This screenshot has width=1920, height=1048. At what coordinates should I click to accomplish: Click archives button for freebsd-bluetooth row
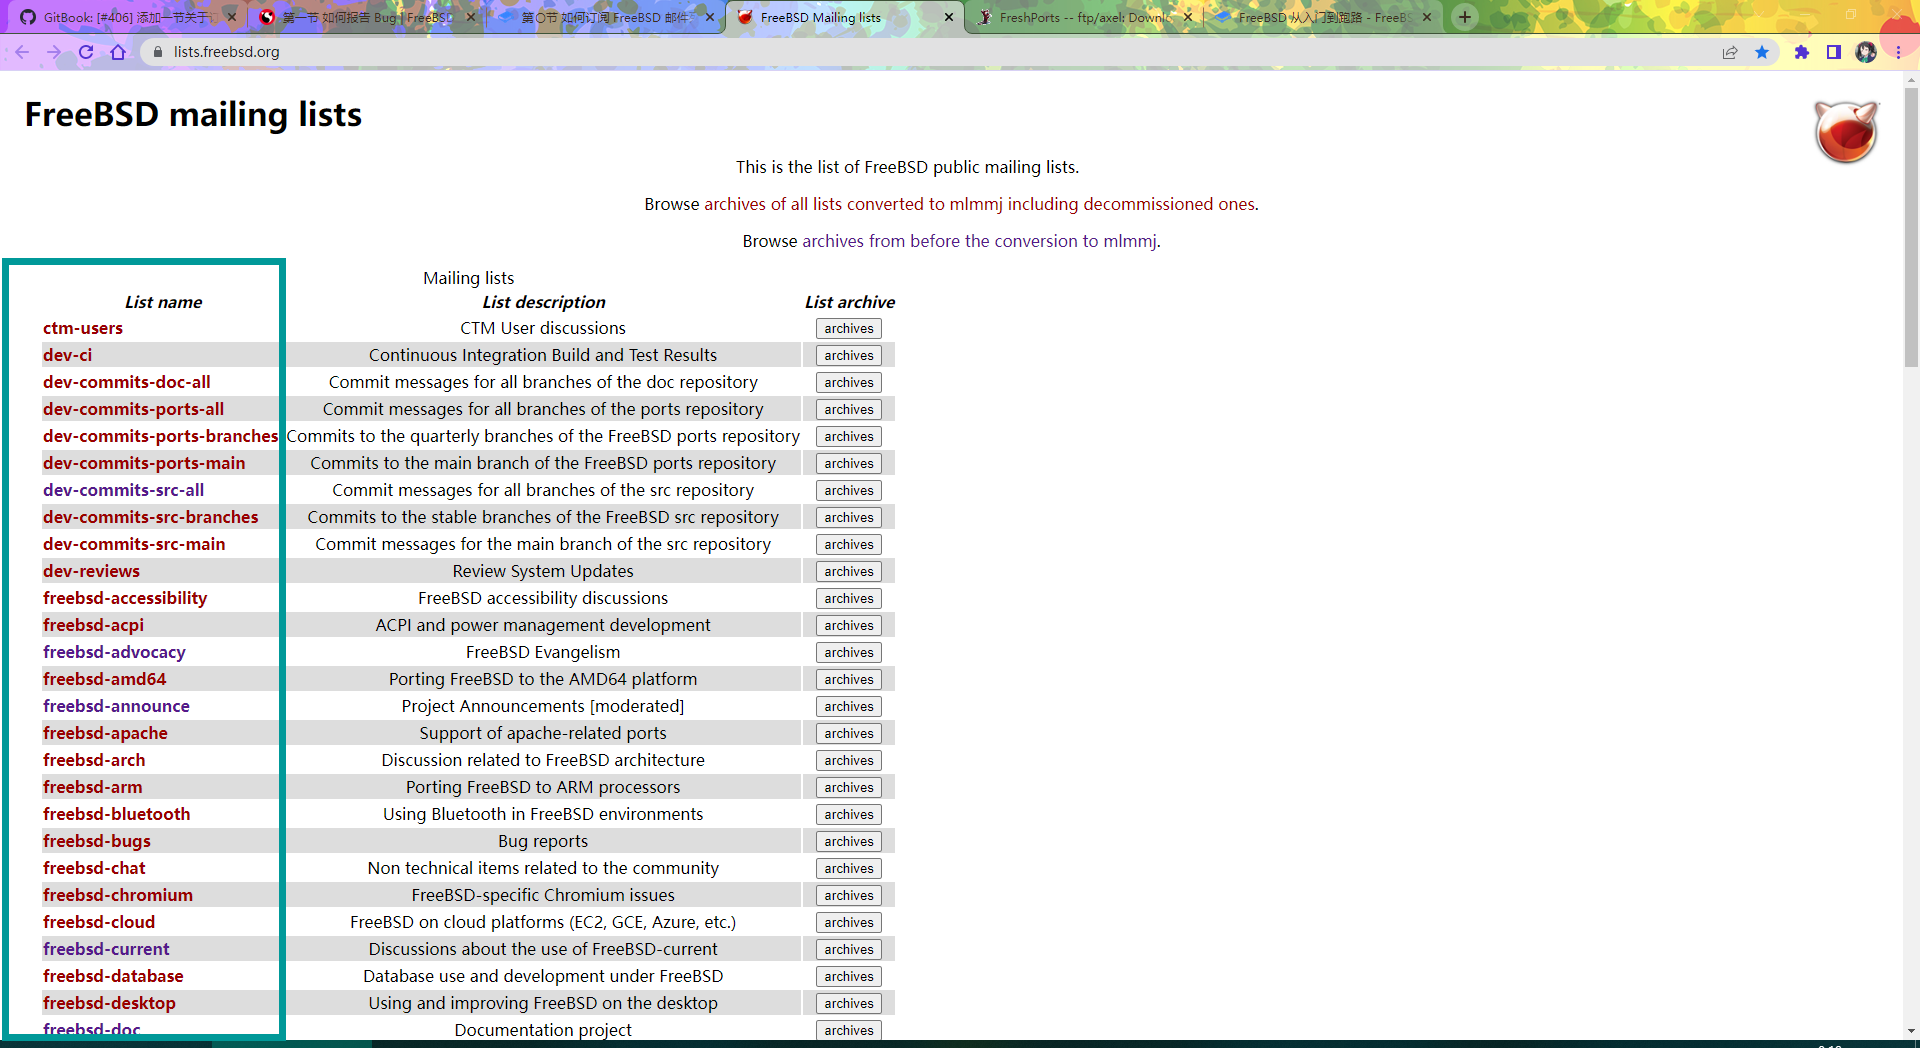849,814
